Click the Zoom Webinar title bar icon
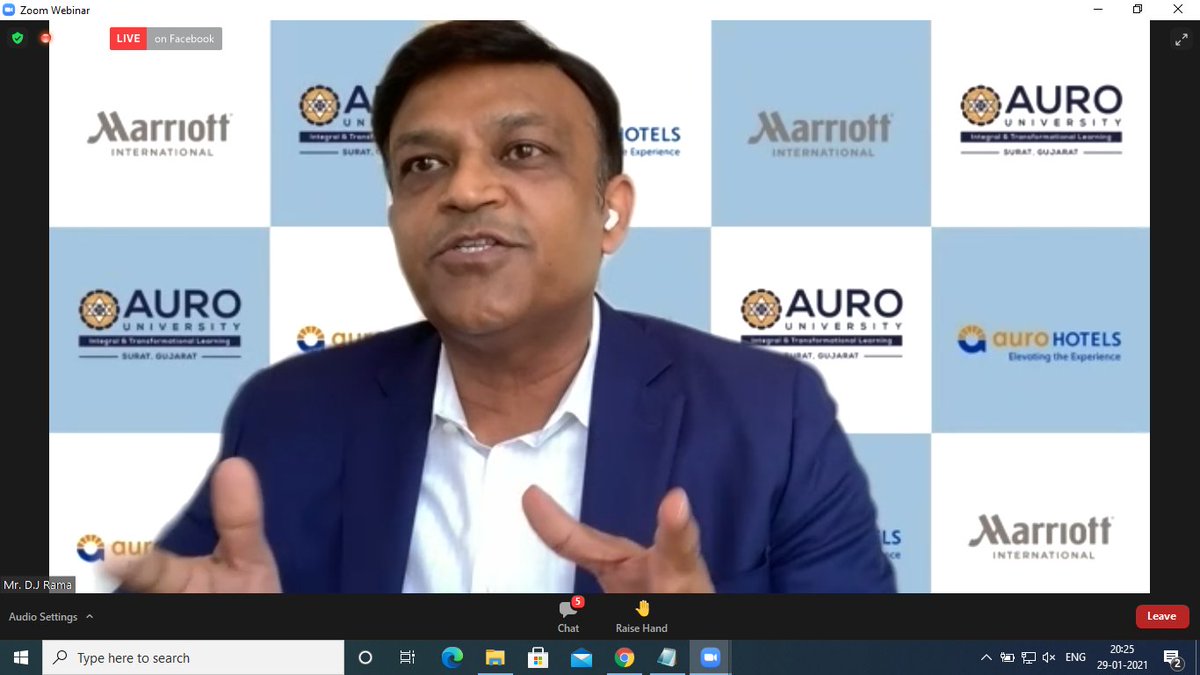The width and height of the screenshot is (1200, 675). coord(9,10)
